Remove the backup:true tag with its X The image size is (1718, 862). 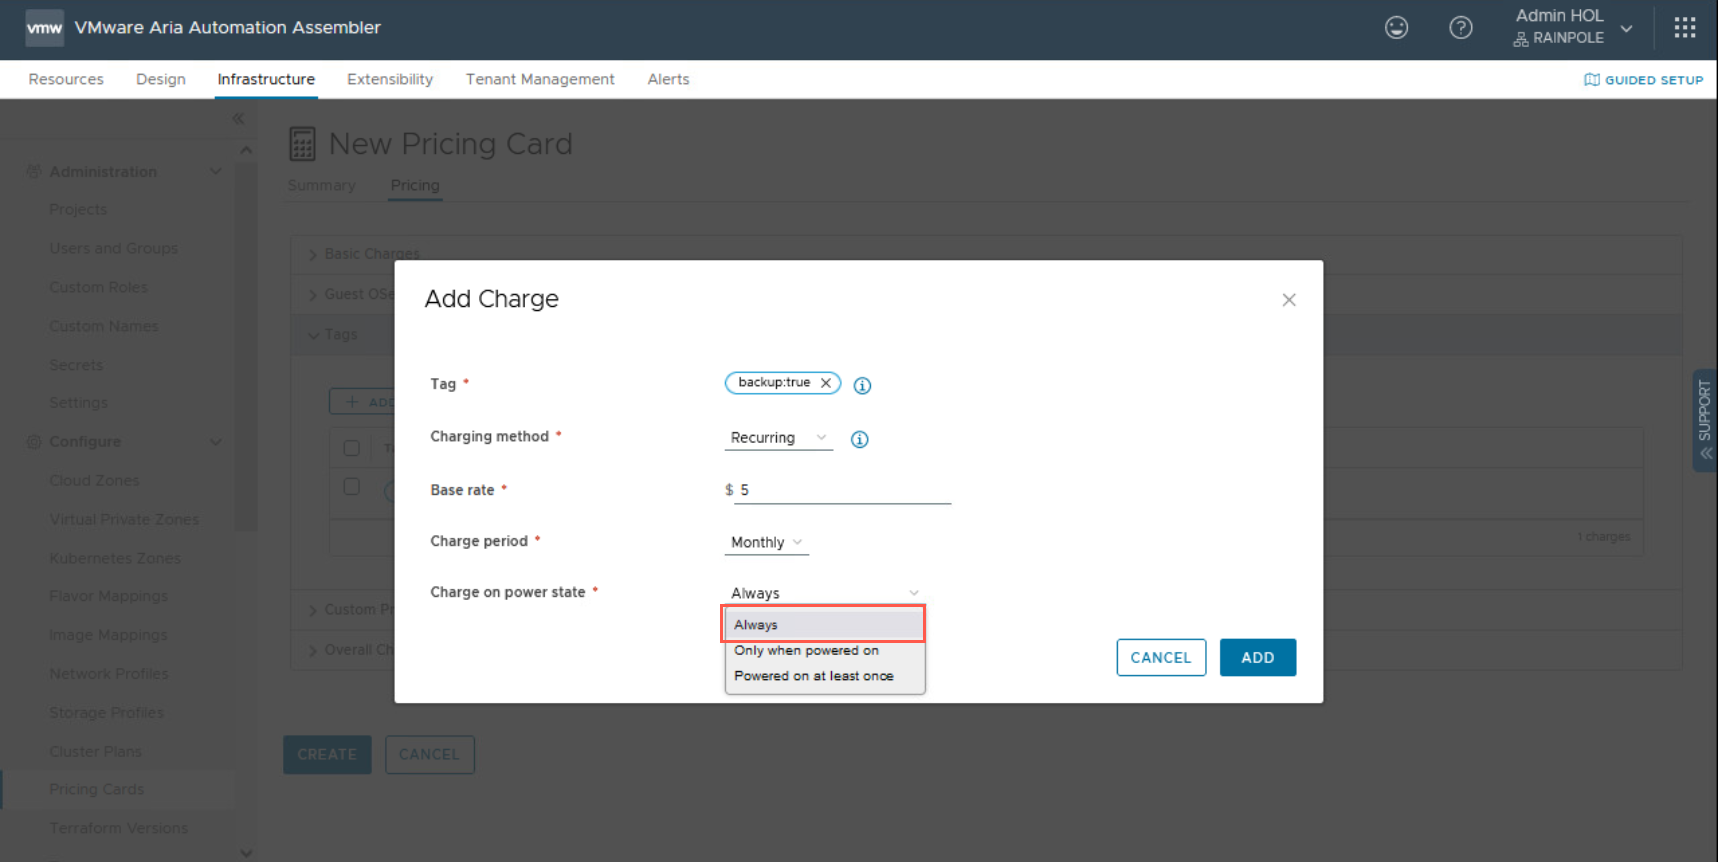pos(826,383)
